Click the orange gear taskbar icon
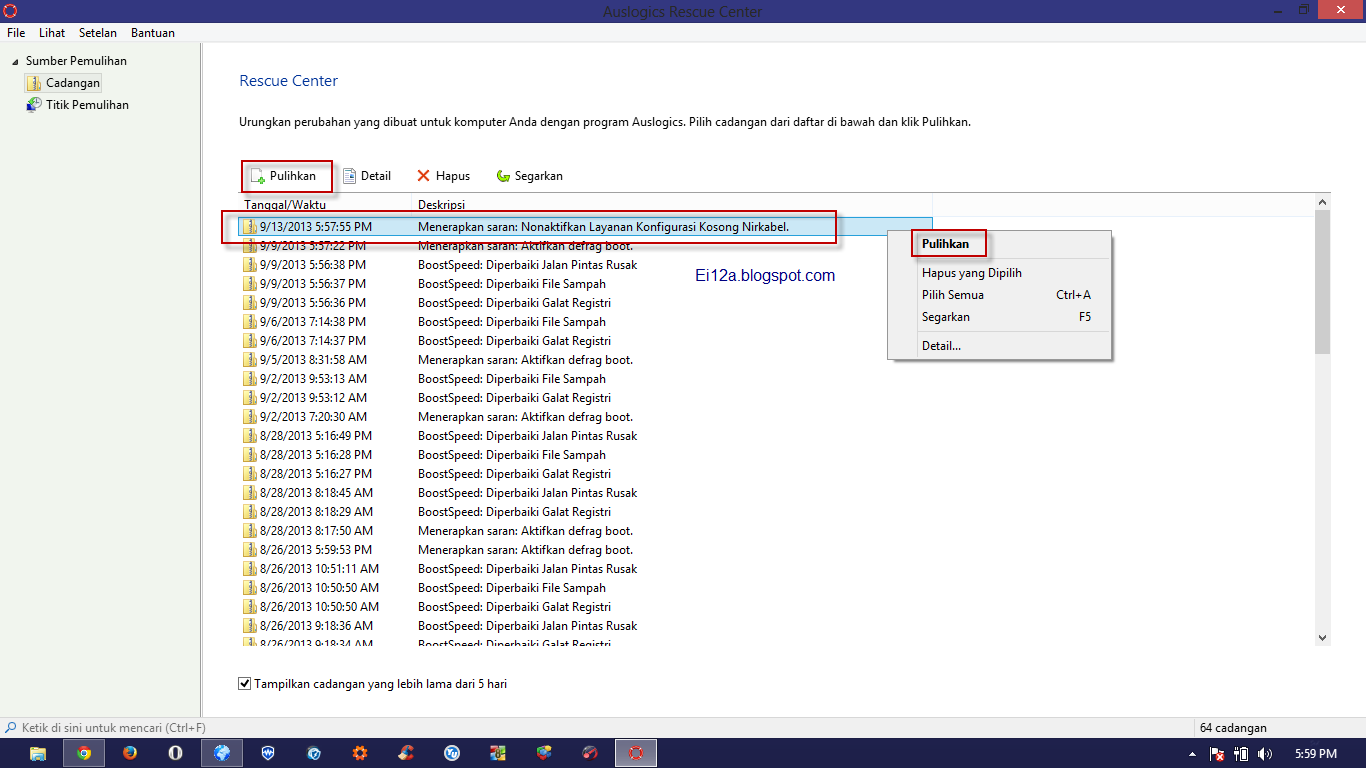The image size is (1366, 768). click(360, 753)
